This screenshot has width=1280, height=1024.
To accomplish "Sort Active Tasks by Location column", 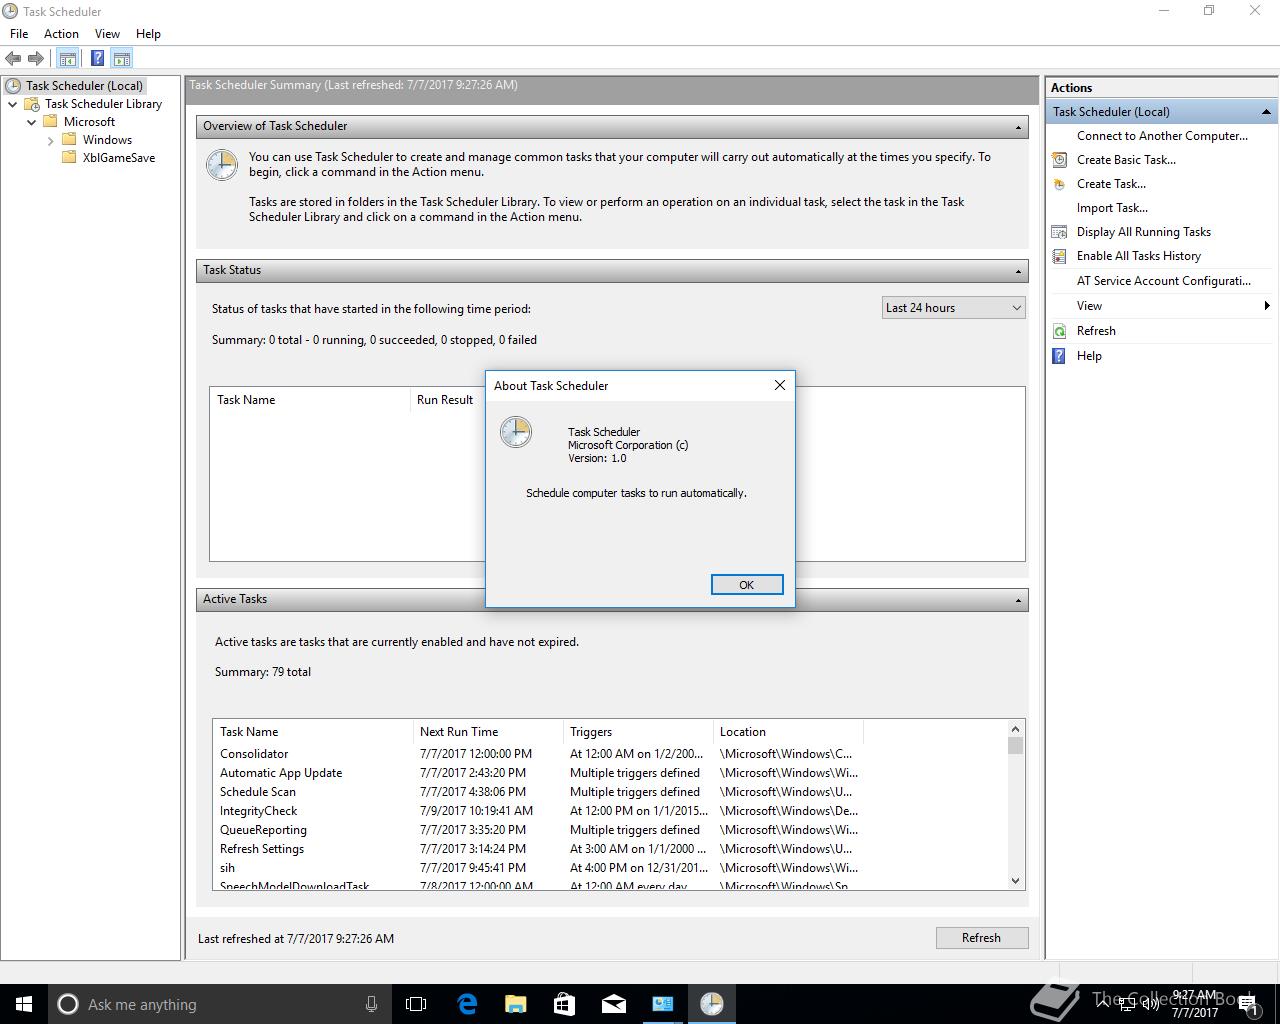I will 788,732.
